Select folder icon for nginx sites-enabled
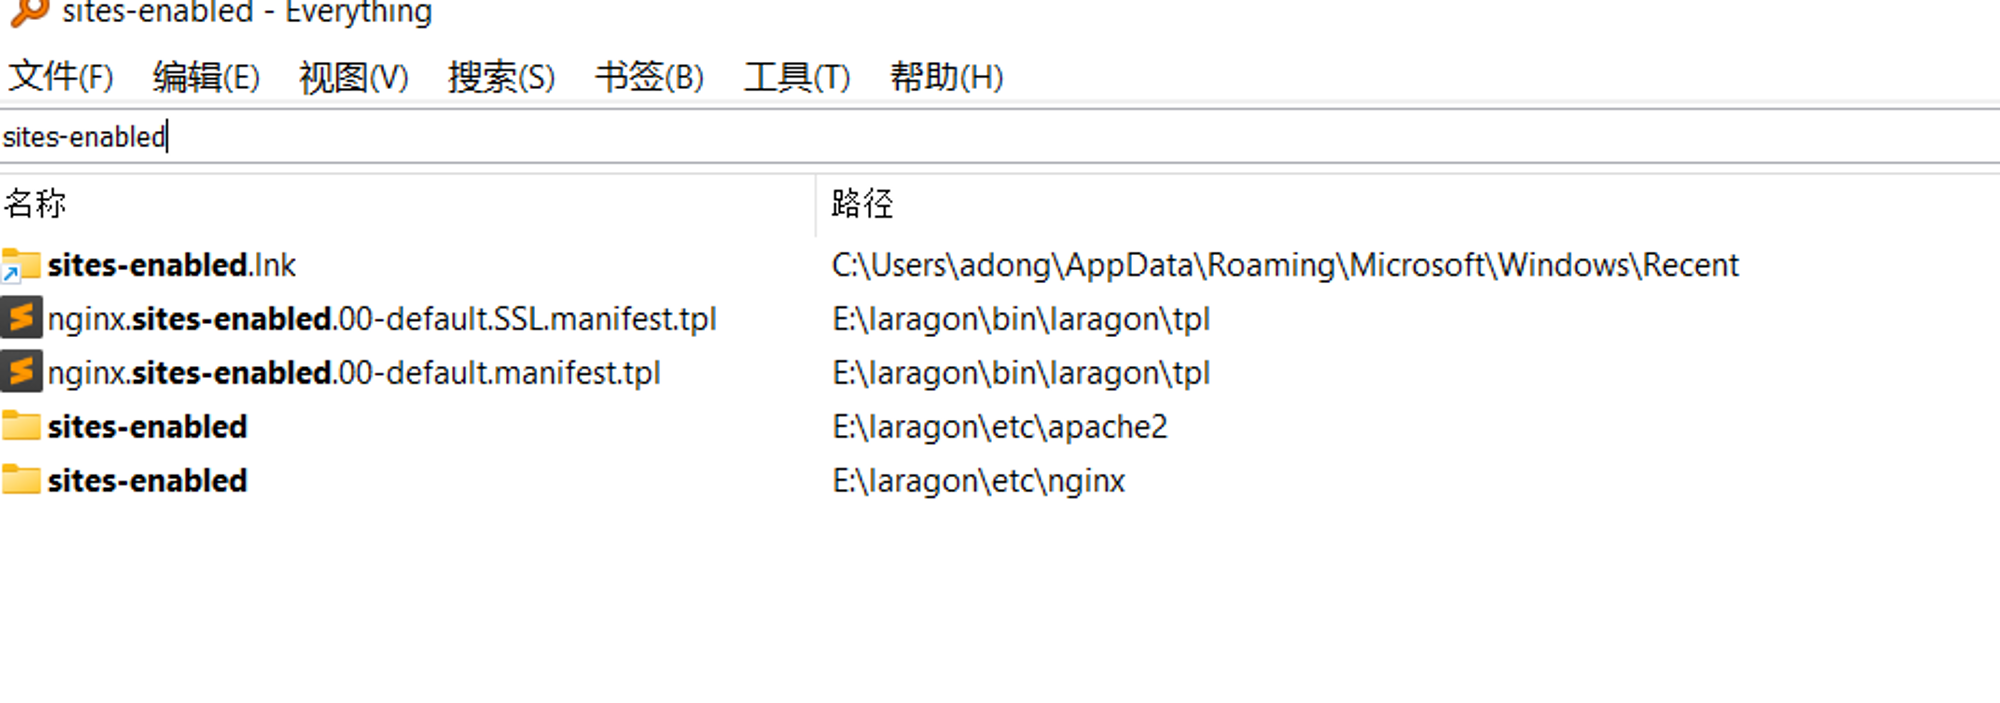 (x=21, y=480)
